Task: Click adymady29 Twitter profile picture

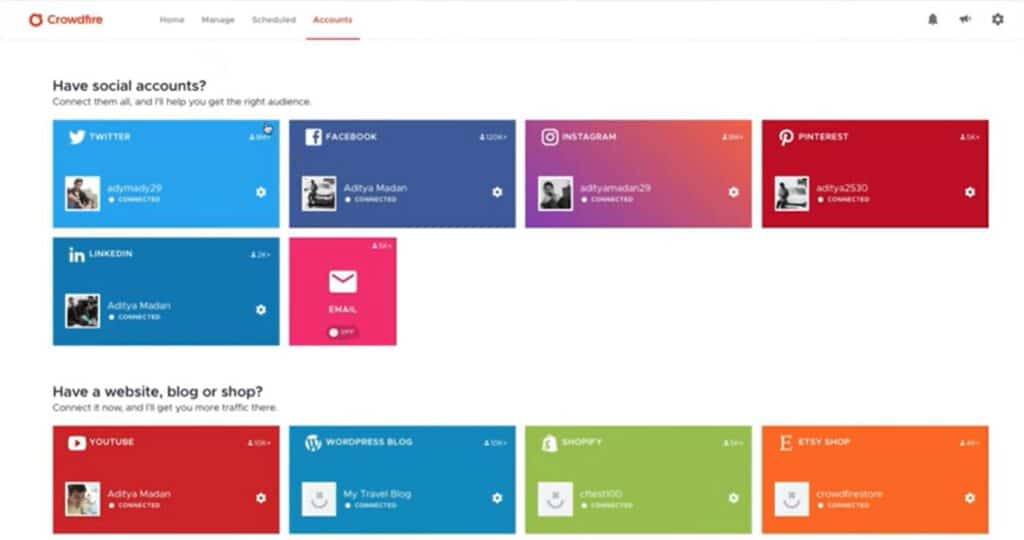Action: coord(83,193)
